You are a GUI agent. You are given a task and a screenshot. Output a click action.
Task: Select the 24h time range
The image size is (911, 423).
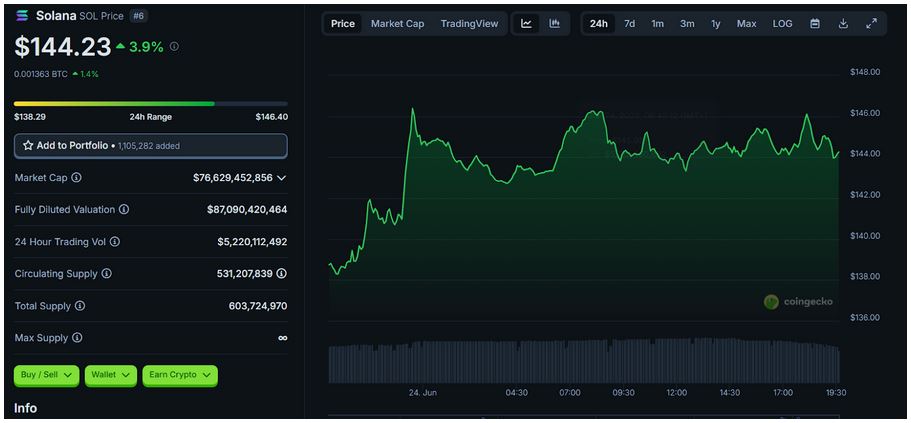(598, 24)
